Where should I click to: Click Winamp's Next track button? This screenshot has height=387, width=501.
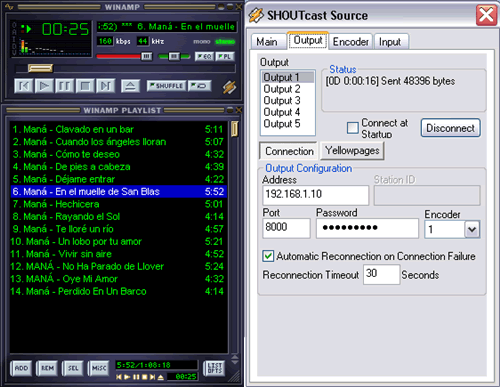point(105,86)
